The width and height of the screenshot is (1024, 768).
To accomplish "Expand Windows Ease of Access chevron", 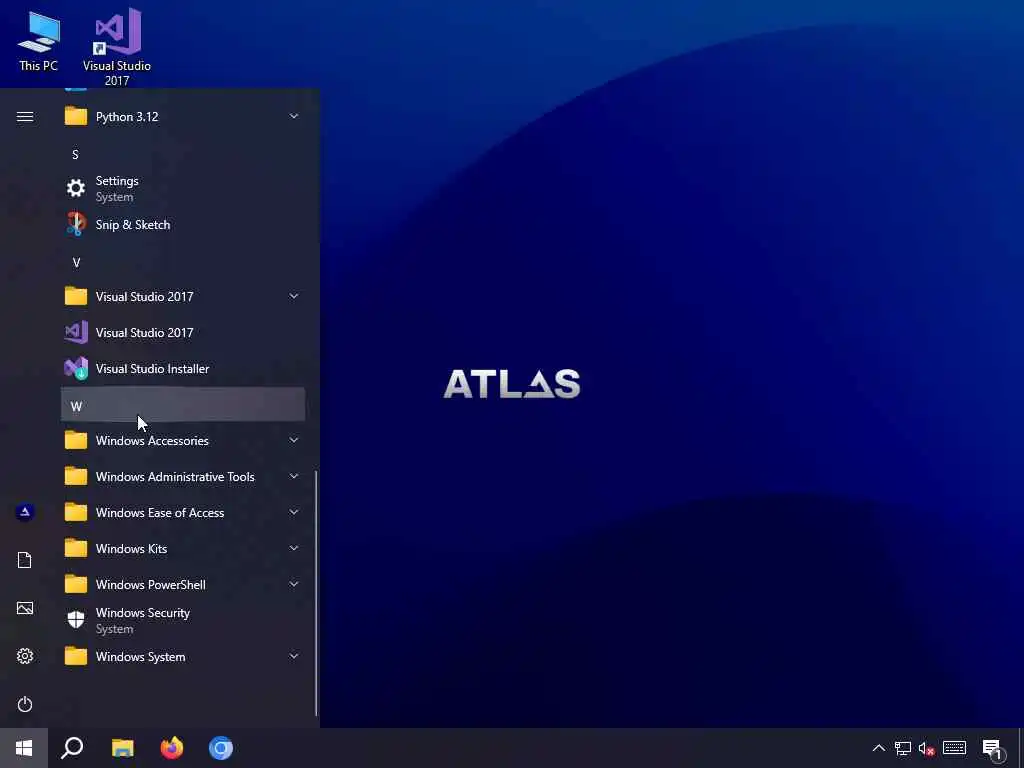I will (x=294, y=512).
